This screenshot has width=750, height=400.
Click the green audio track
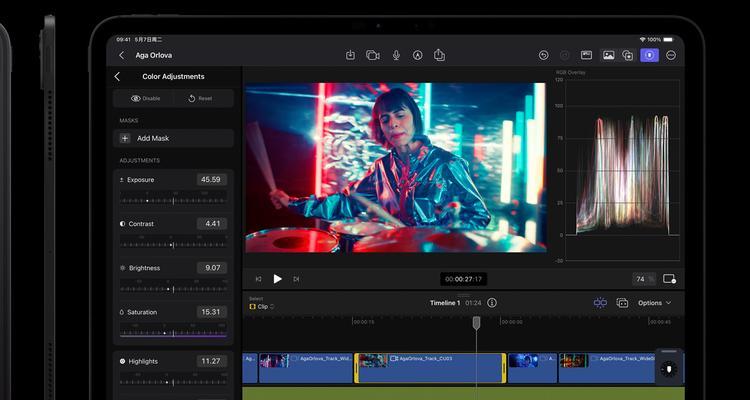(x=463, y=393)
